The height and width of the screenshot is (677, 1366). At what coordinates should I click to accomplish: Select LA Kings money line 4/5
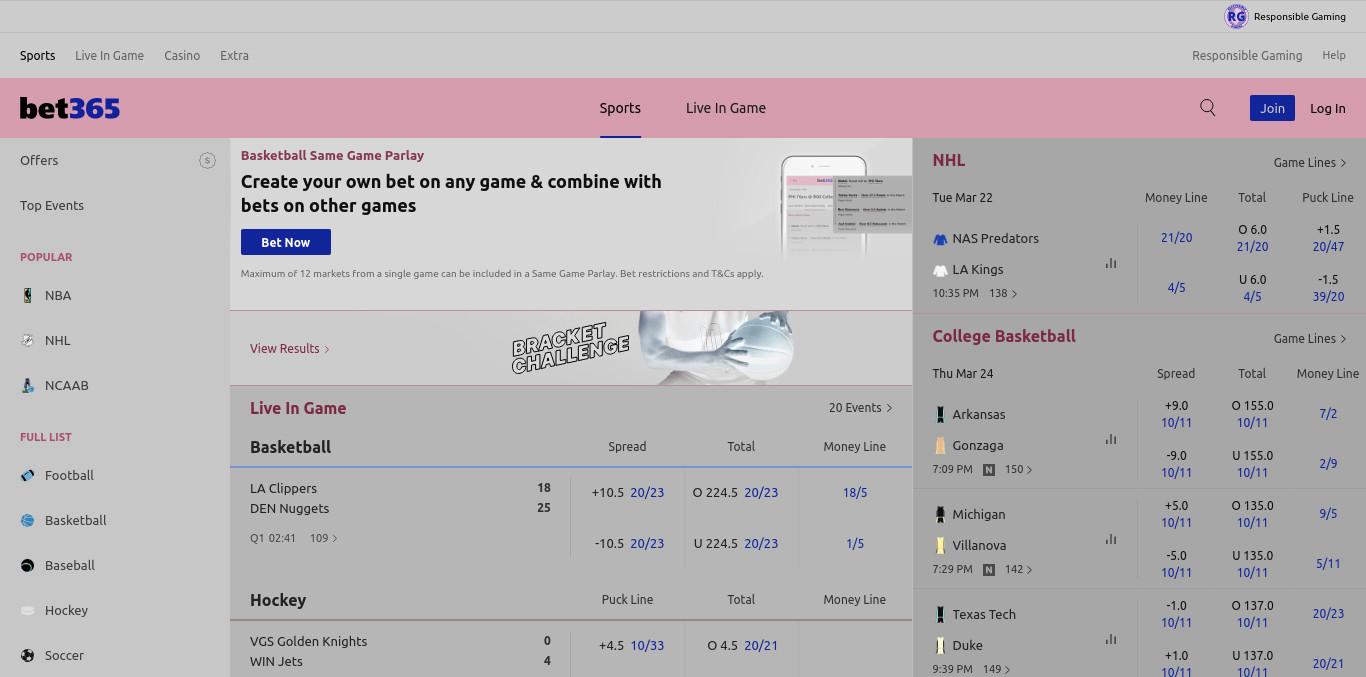point(1177,288)
